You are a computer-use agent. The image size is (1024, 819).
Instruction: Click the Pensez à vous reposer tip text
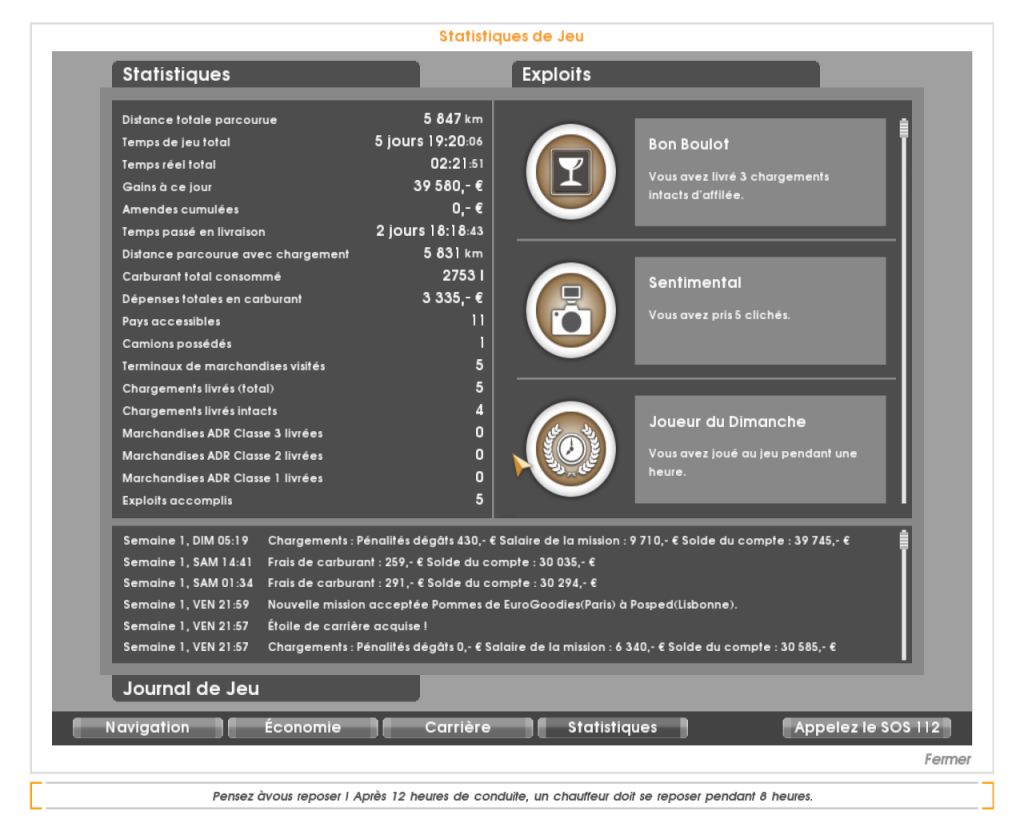[x=512, y=796]
